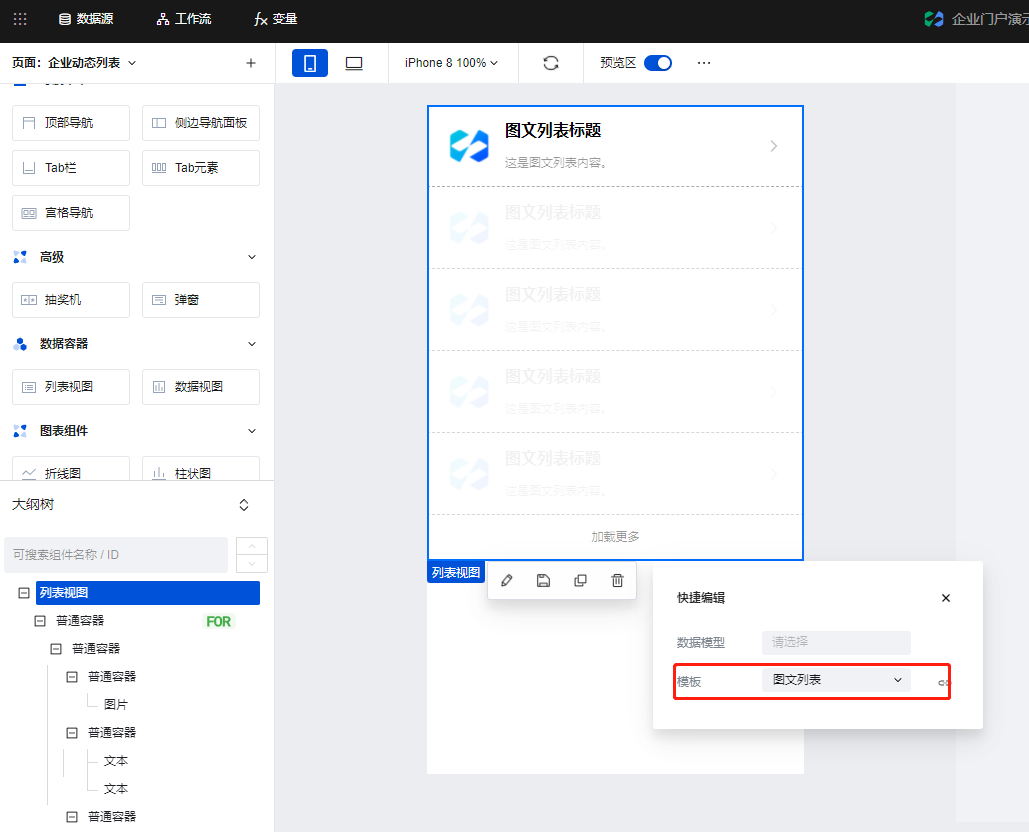Switch to mobile device view
The width and height of the screenshot is (1029, 832).
[310, 63]
